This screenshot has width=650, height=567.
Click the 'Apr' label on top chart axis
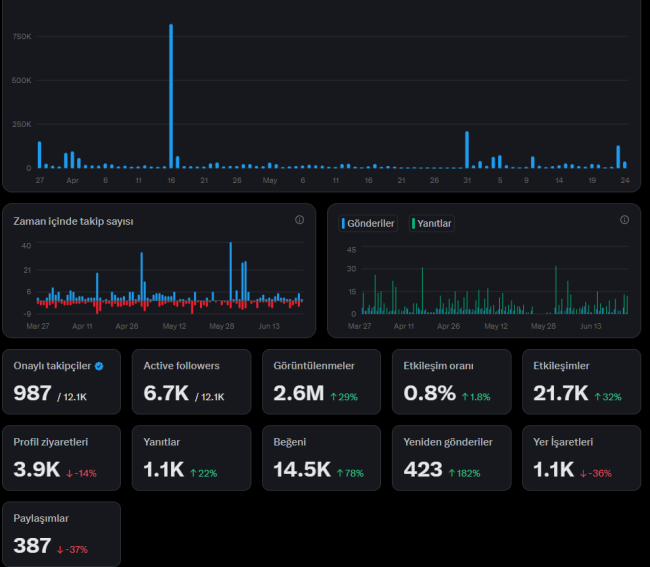pos(73,180)
